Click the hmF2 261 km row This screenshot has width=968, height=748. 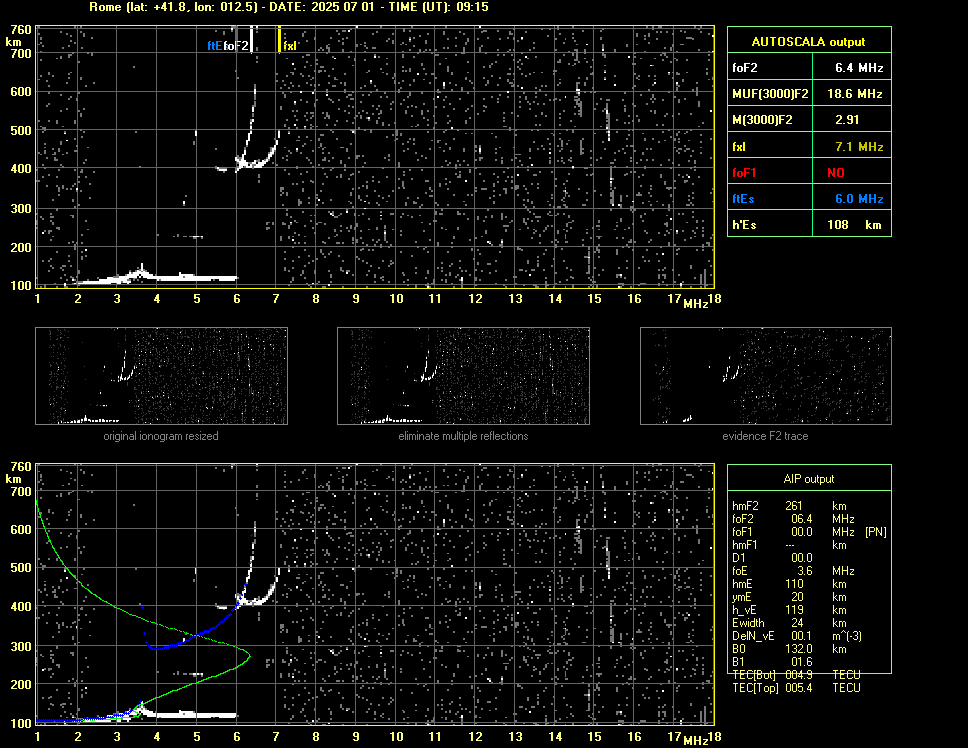(789, 506)
